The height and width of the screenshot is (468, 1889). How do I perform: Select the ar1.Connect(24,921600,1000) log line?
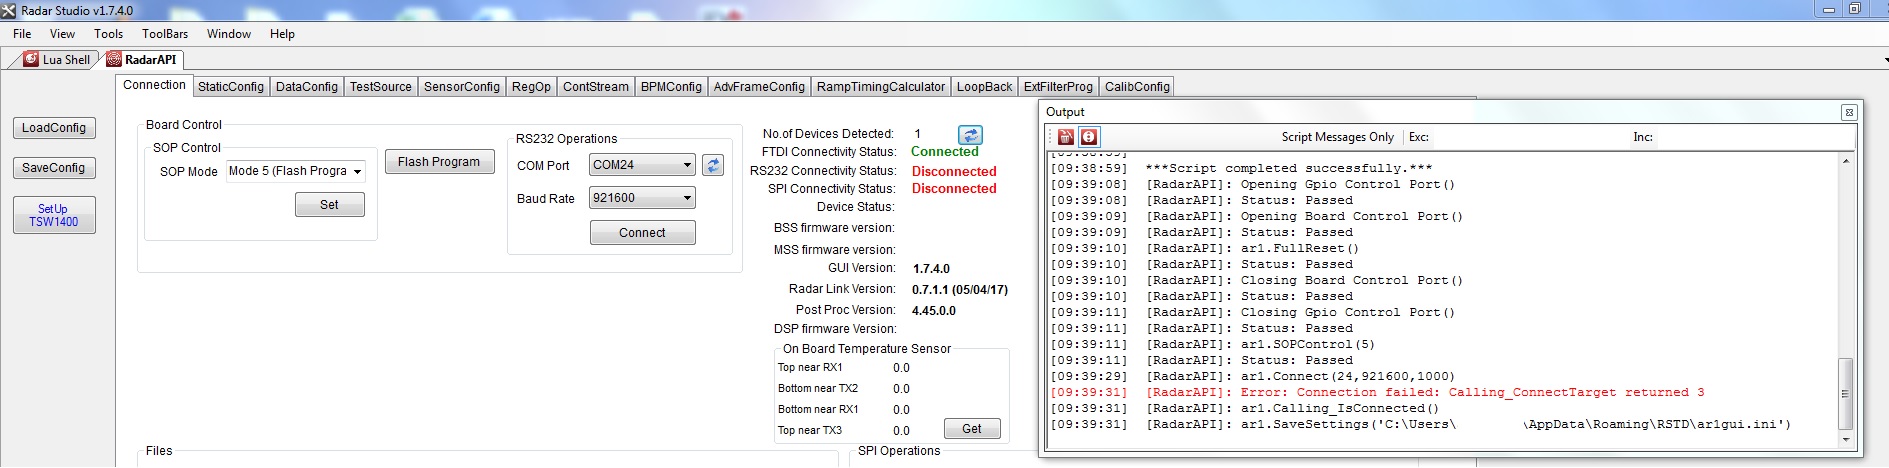(x=1252, y=376)
